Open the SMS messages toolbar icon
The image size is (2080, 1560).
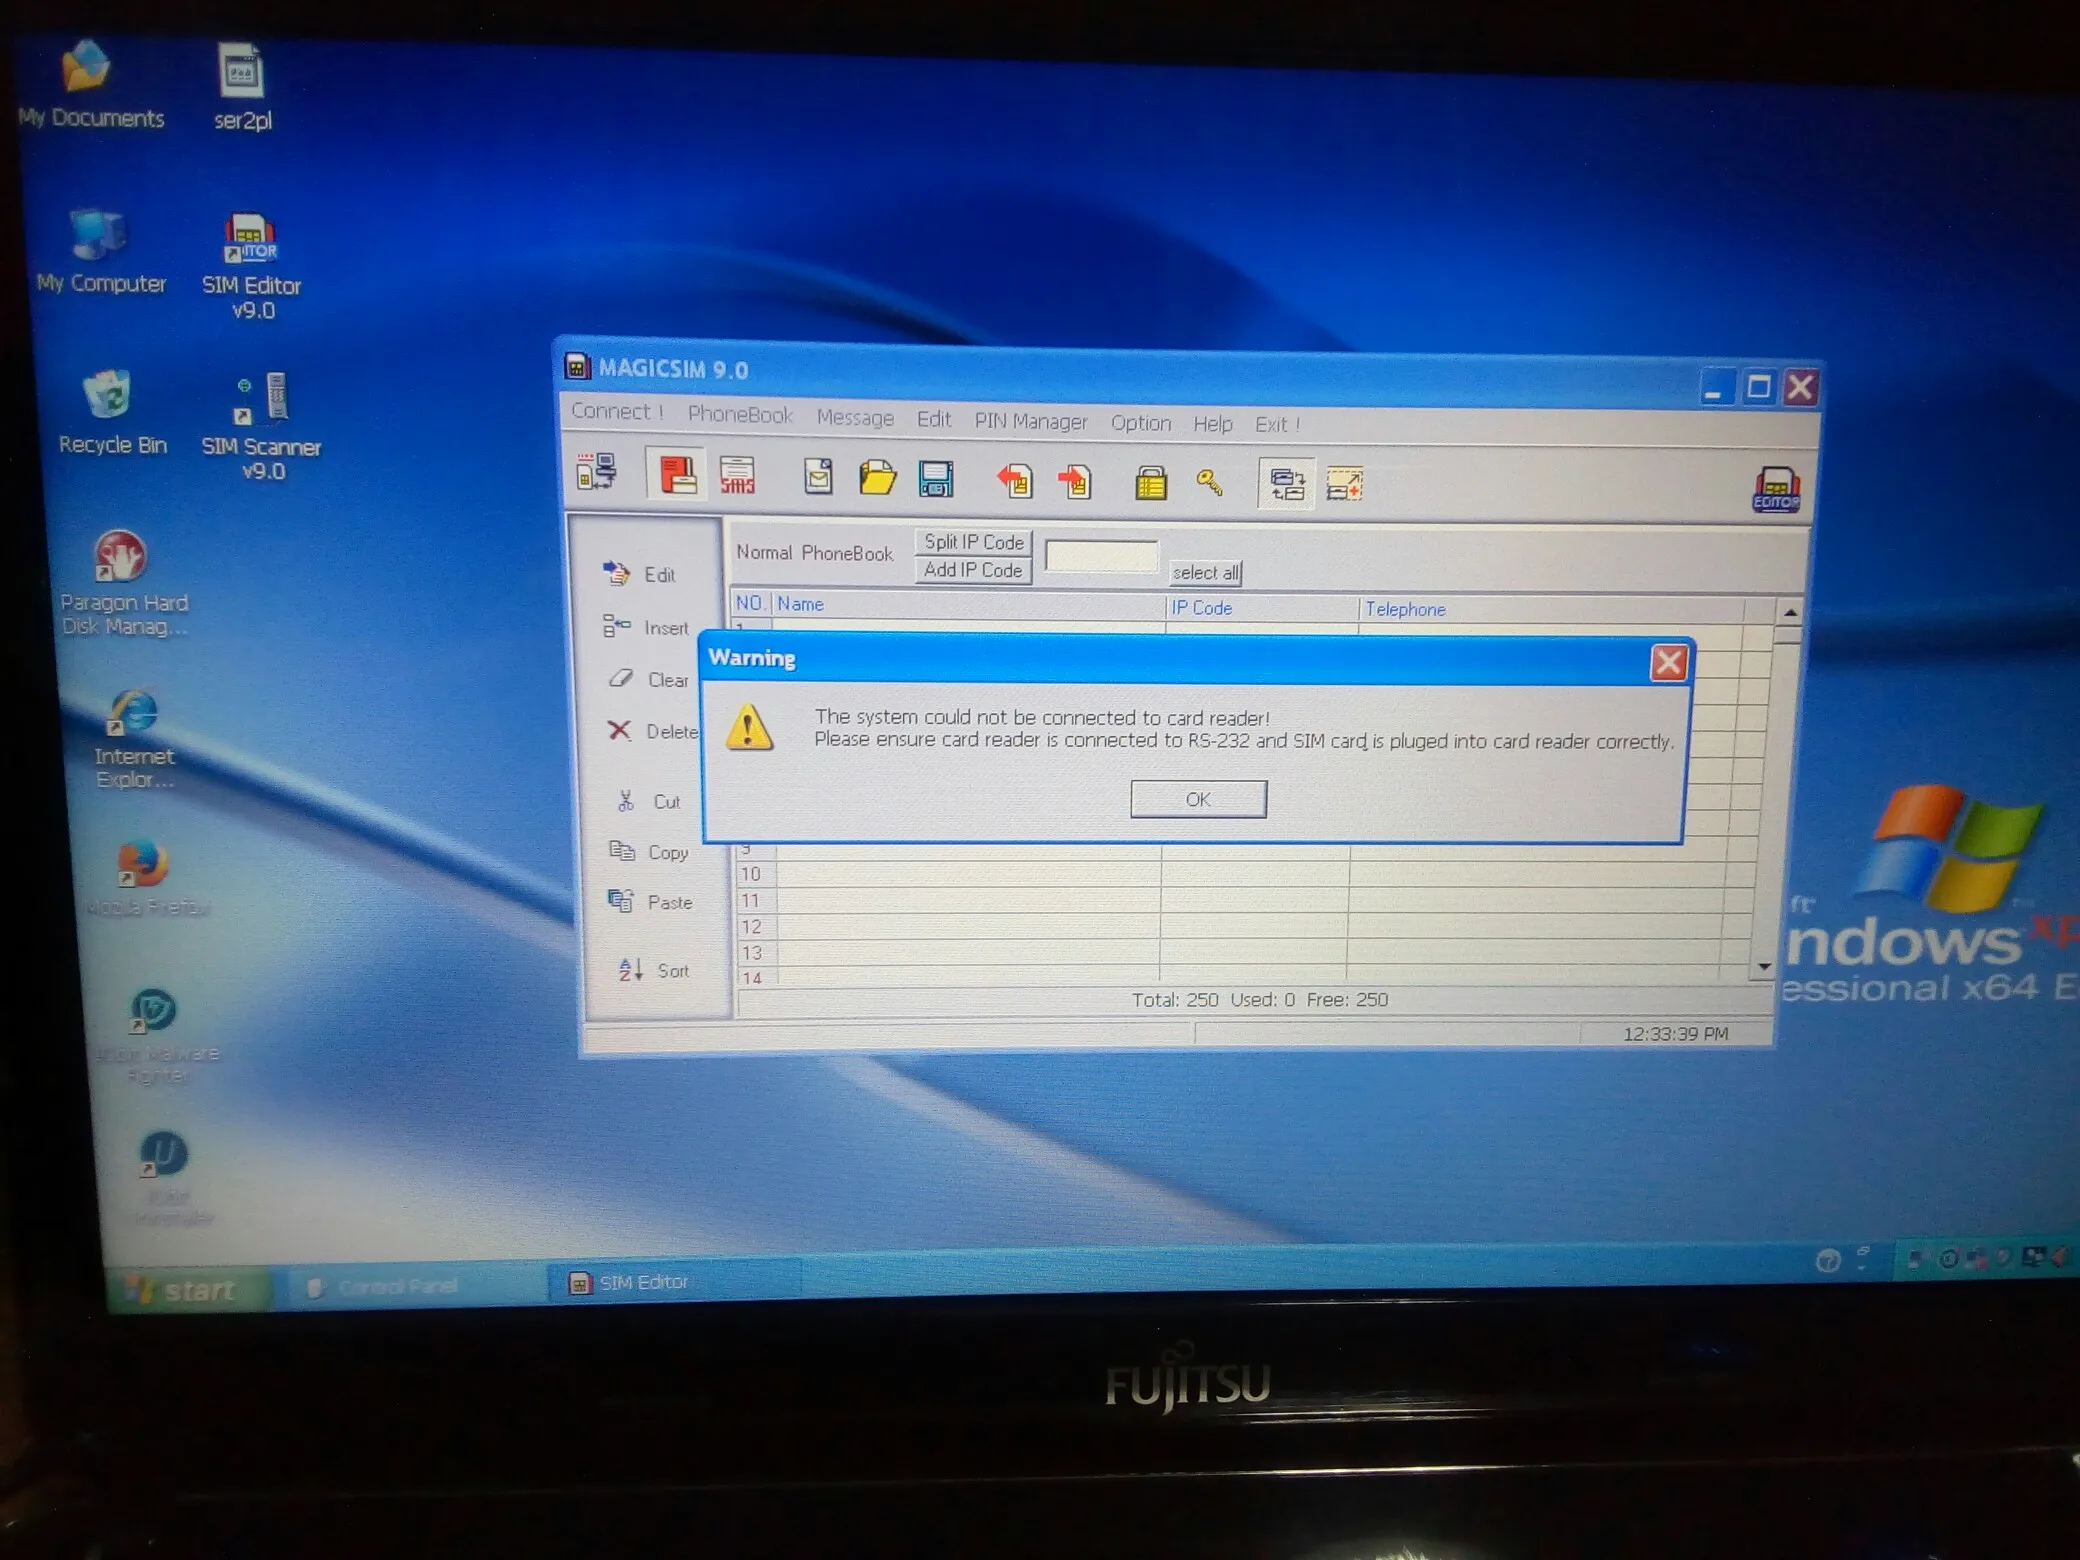738,477
